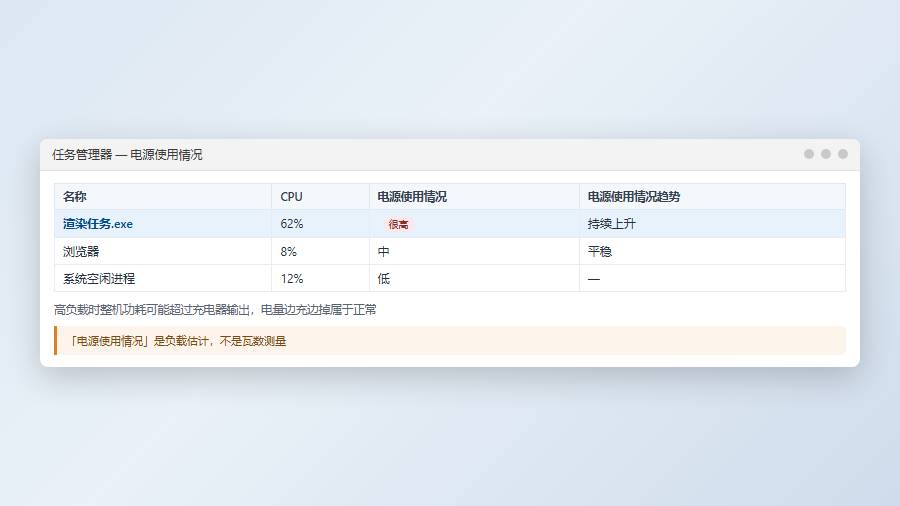This screenshot has height=506, width=900.
Task: Click the 平稳 trend cell
Action: pos(712,251)
